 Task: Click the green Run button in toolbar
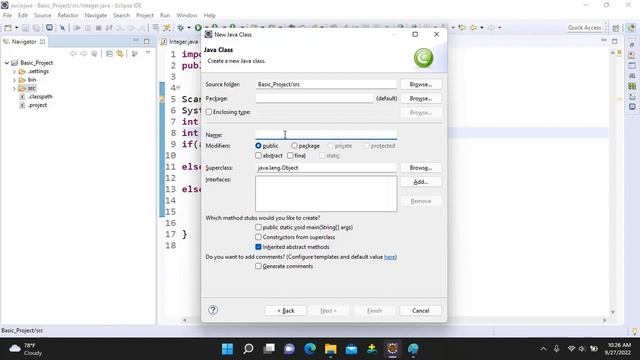click(198, 28)
